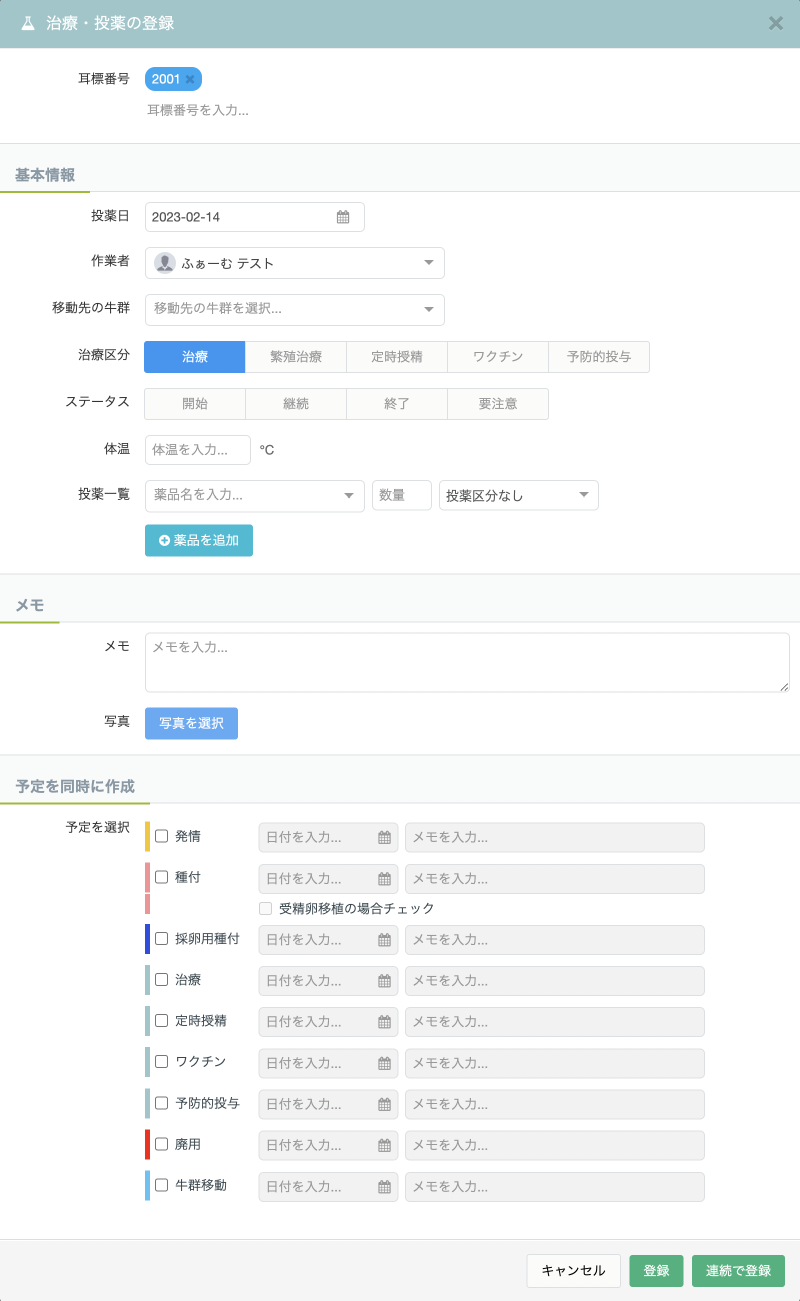This screenshot has height=1301, width=800.
Task: Tick the 採卵用種付 checkbox
Action: [x=161, y=938]
